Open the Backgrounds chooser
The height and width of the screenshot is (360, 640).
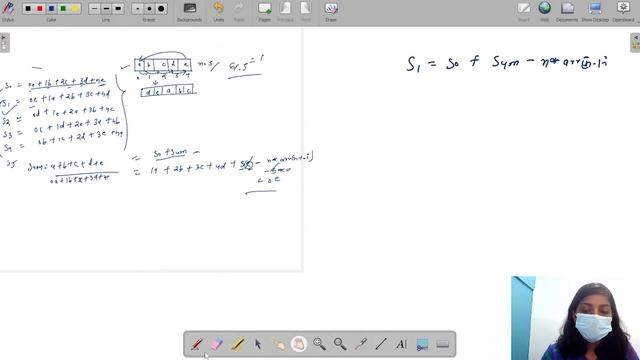[189, 11]
